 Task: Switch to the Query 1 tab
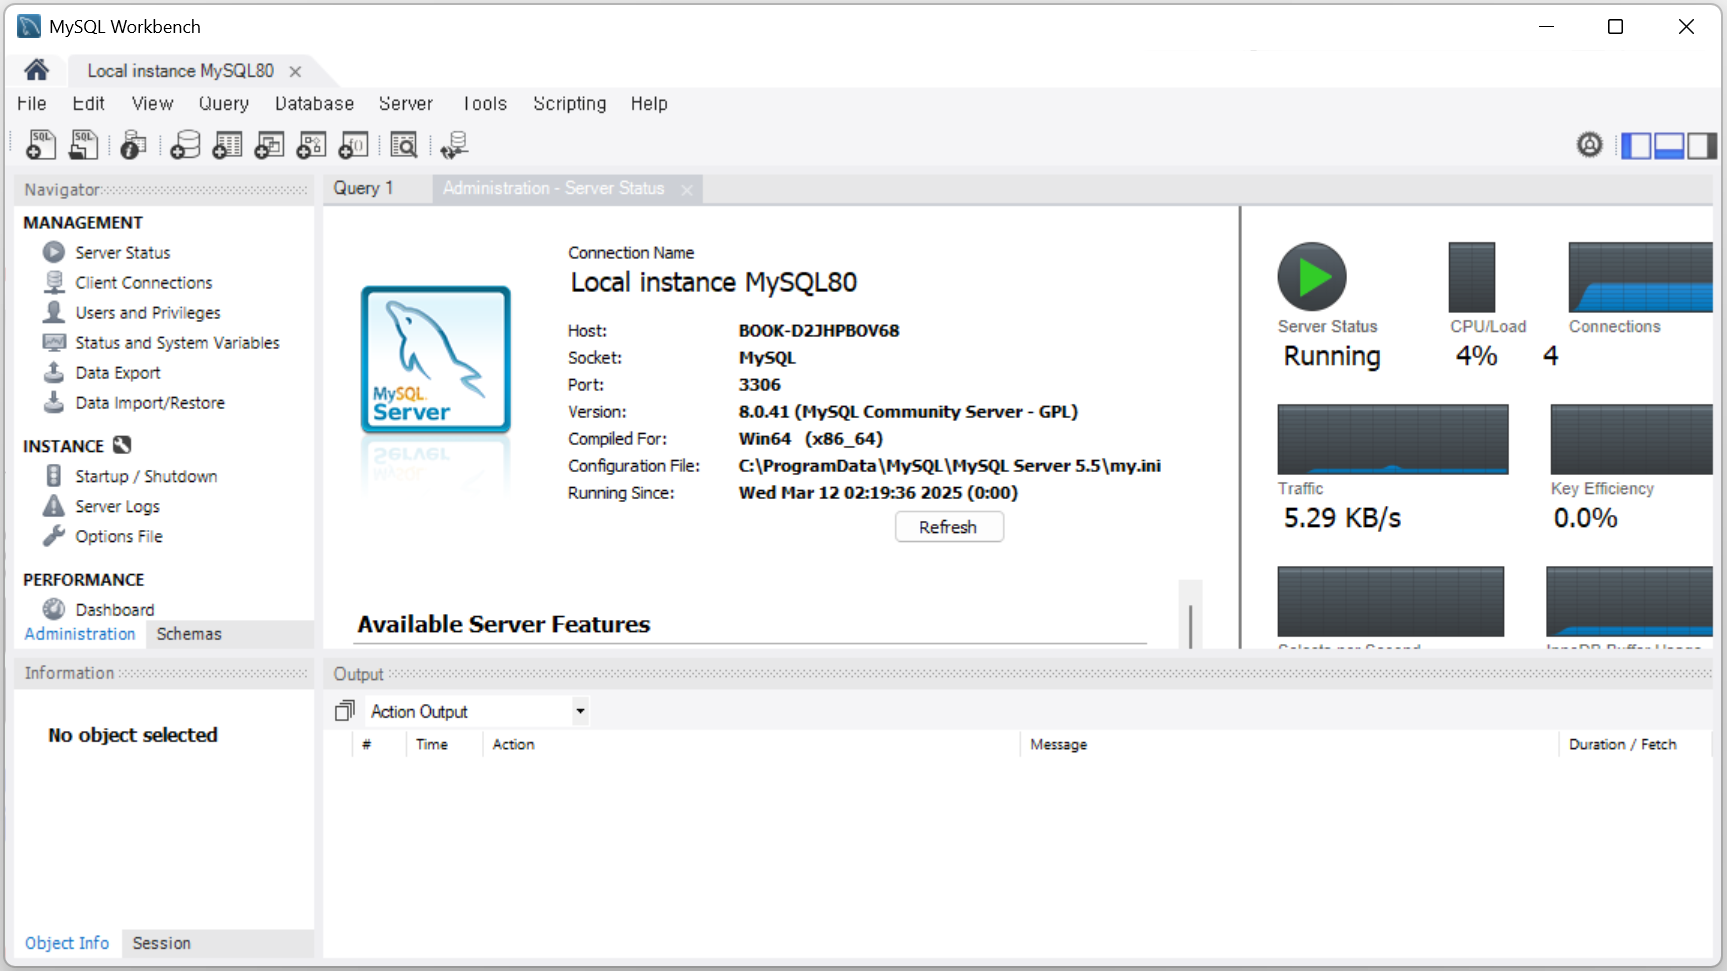[x=363, y=188]
